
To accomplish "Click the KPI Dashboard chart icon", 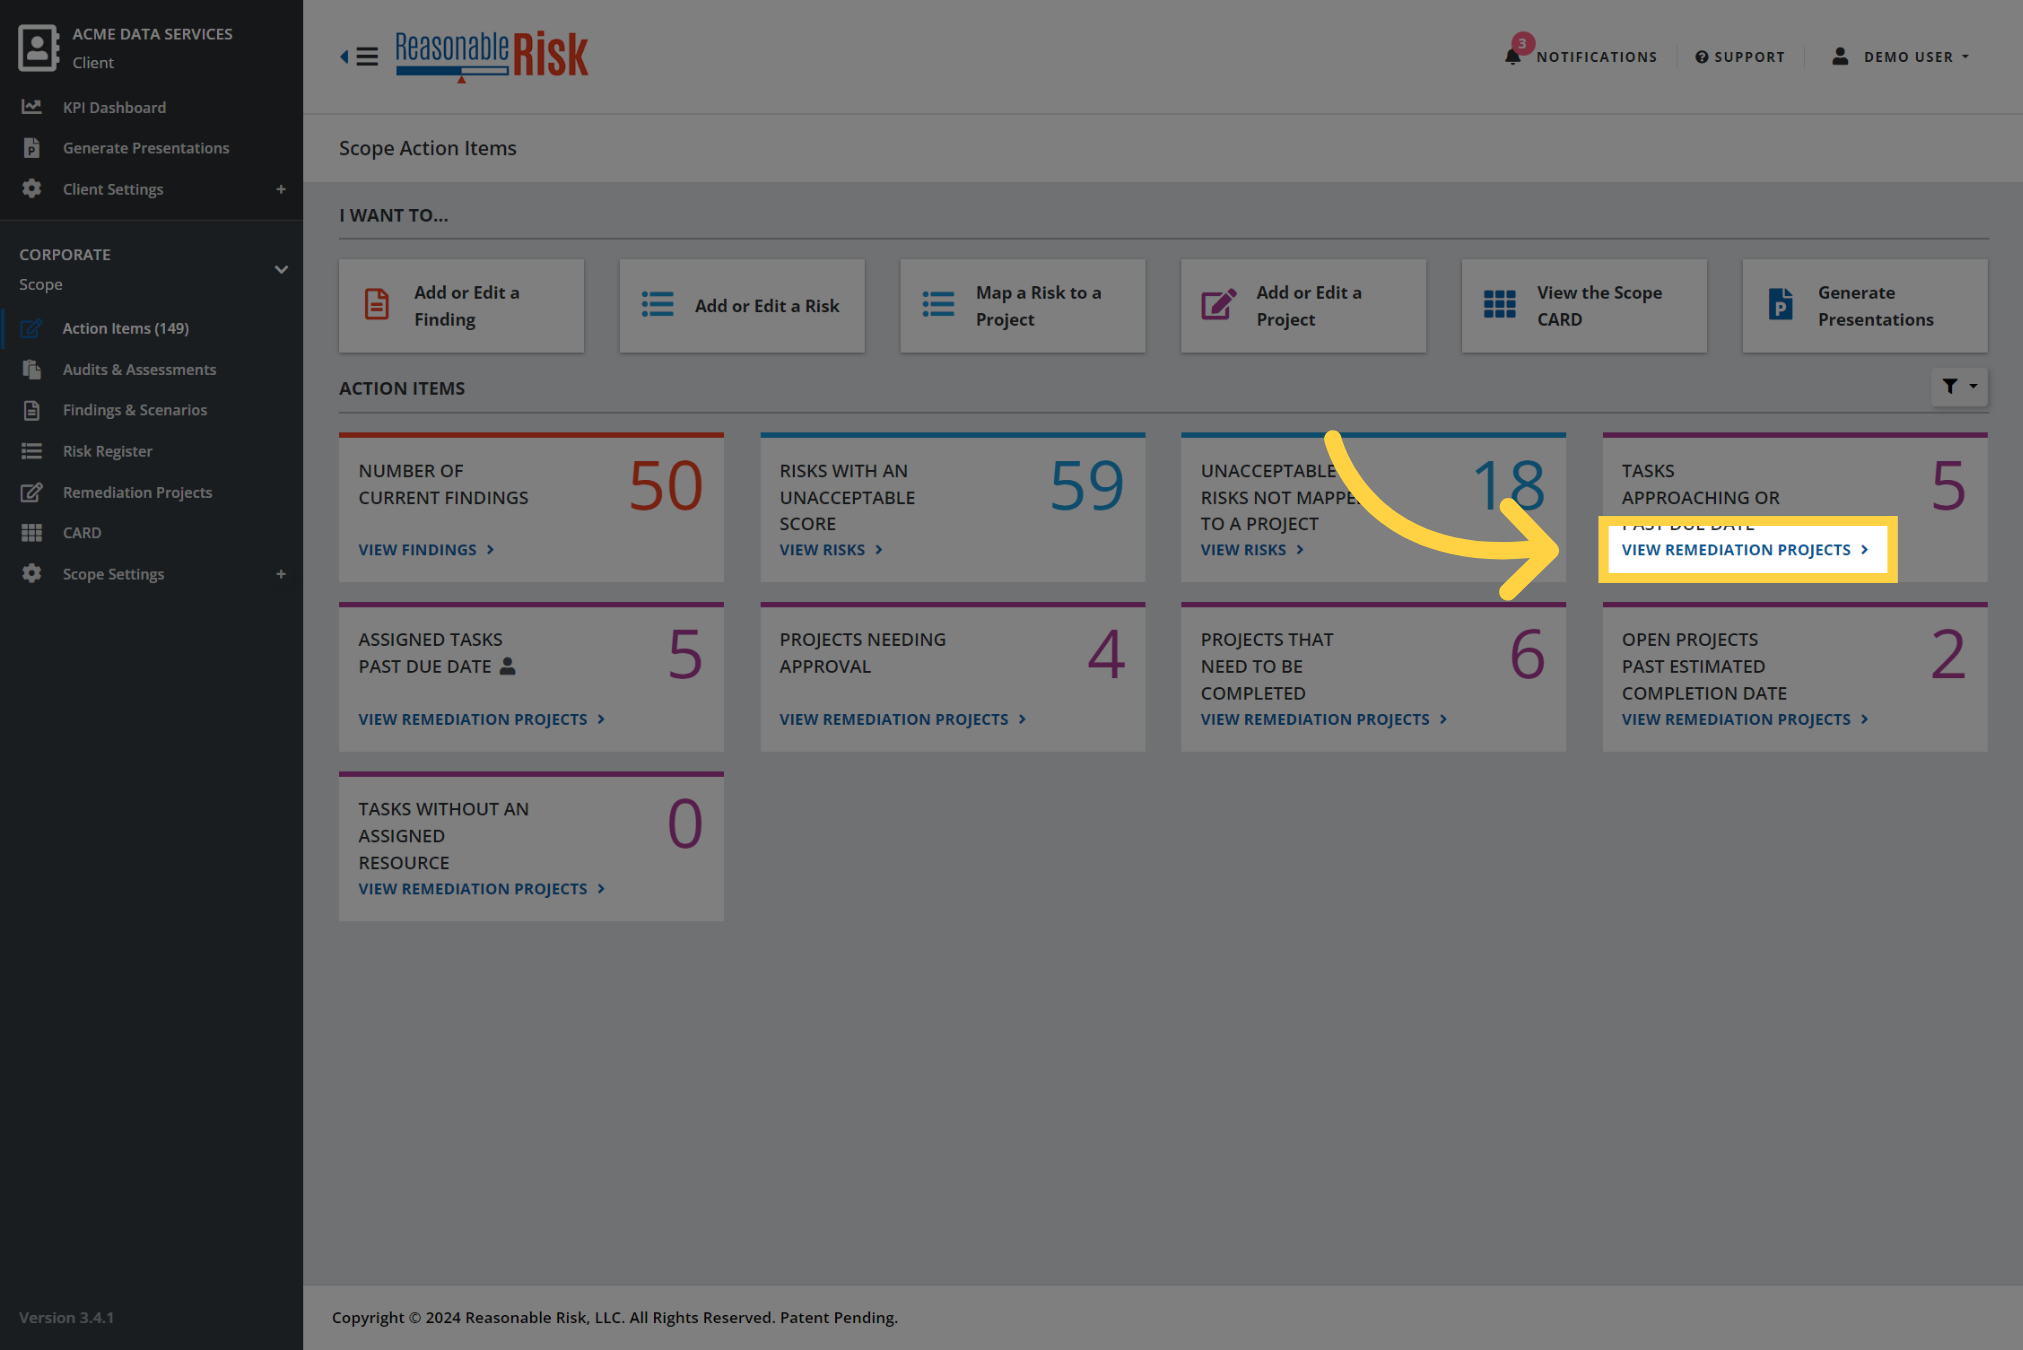I will 32,106.
